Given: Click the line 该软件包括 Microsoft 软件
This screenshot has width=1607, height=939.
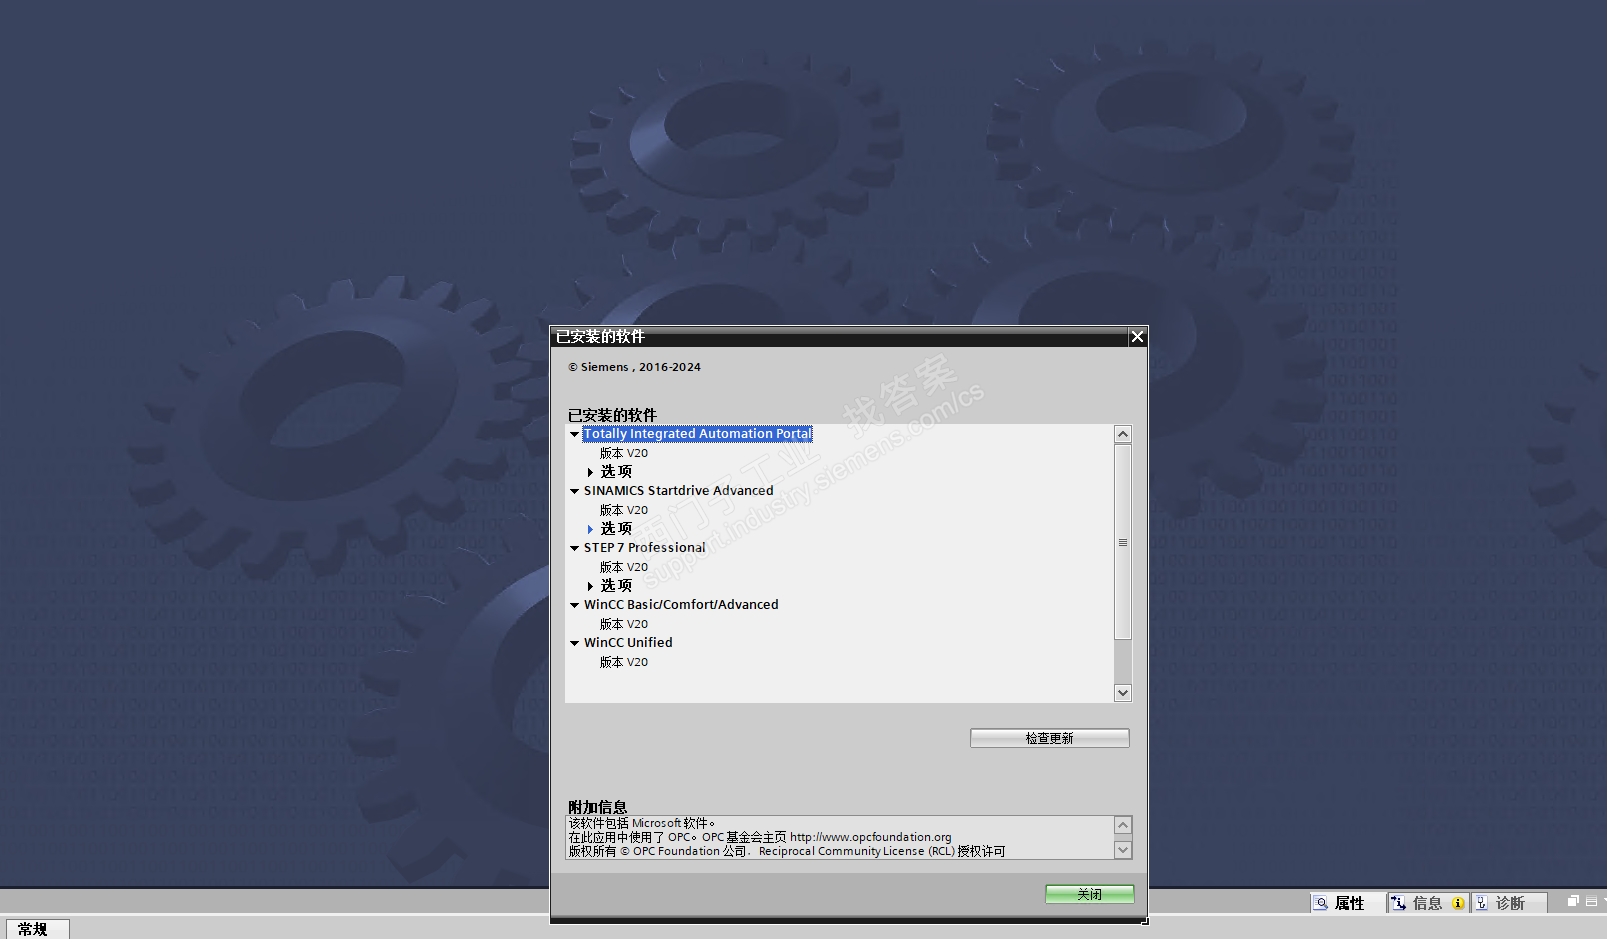Looking at the screenshot, I should tap(642, 824).
